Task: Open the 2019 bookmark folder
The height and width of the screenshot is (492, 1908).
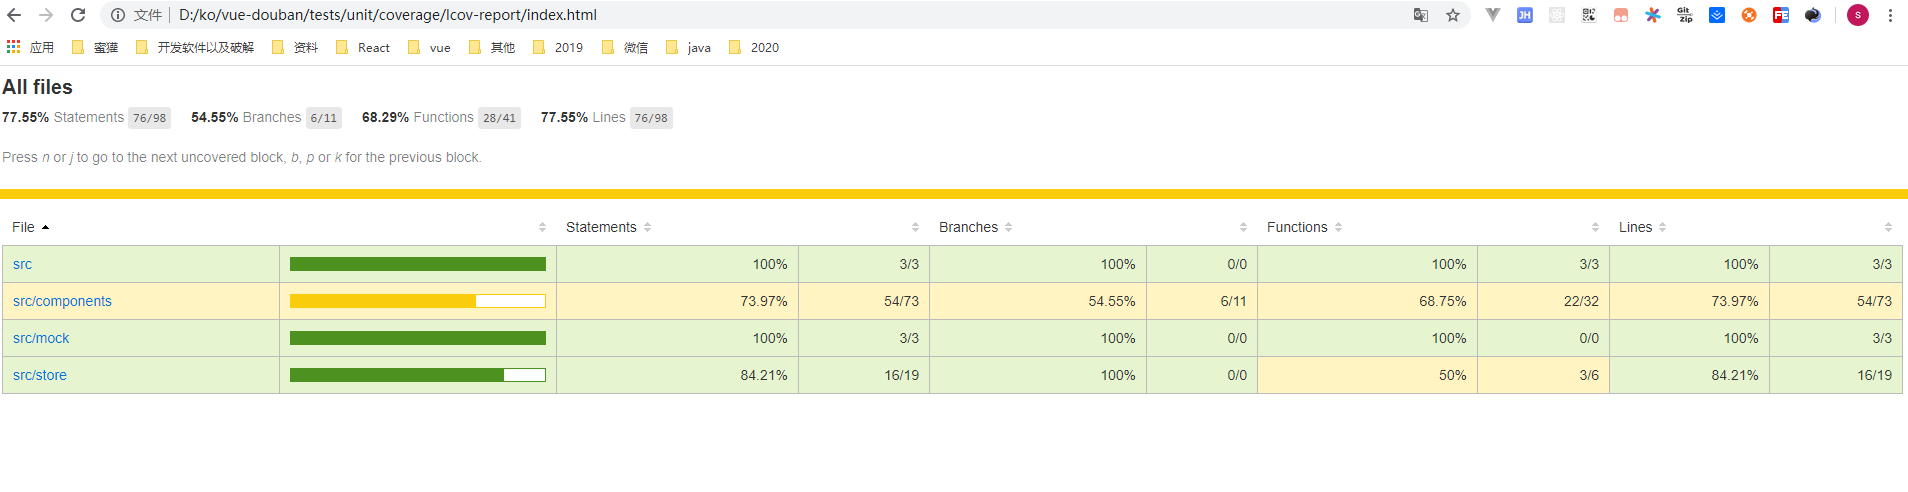Action: (x=558, y=47)
